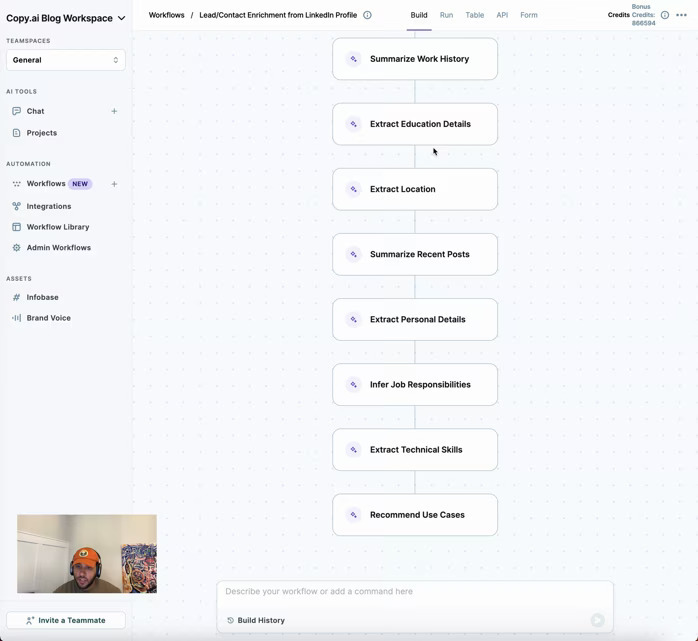Select the Infer Job Responsibilities node

[415, 385]
